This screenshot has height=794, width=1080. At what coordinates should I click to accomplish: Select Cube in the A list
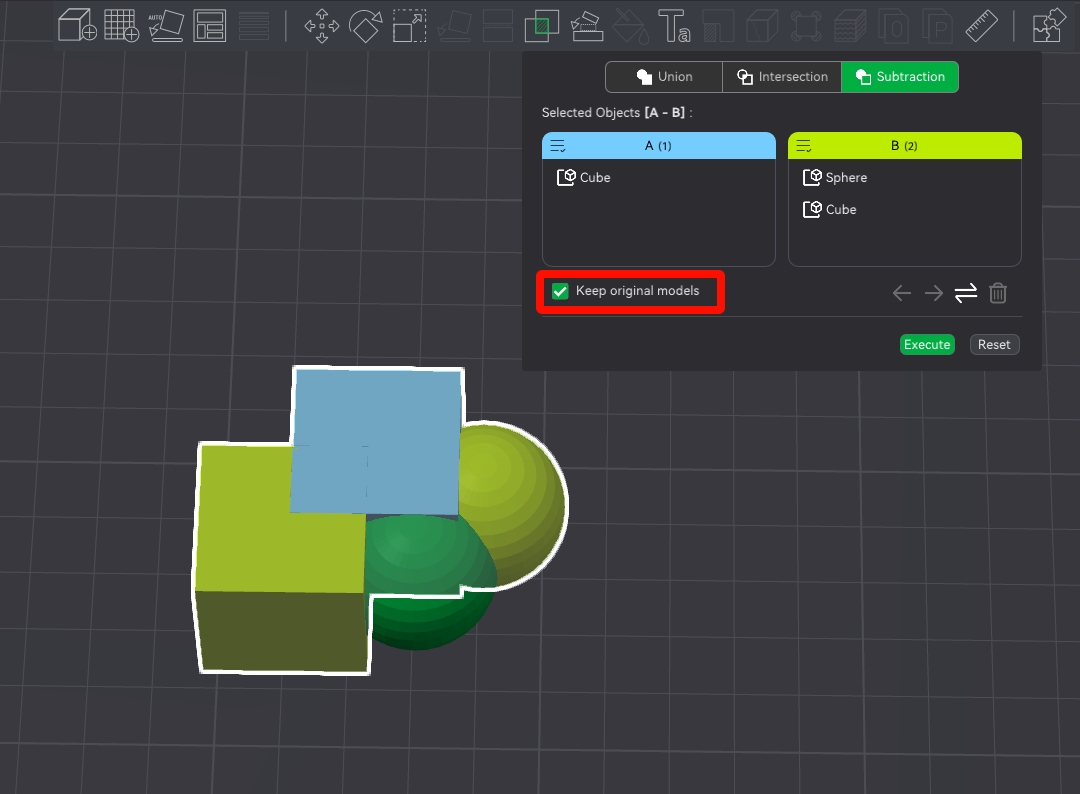click(583, 178)
